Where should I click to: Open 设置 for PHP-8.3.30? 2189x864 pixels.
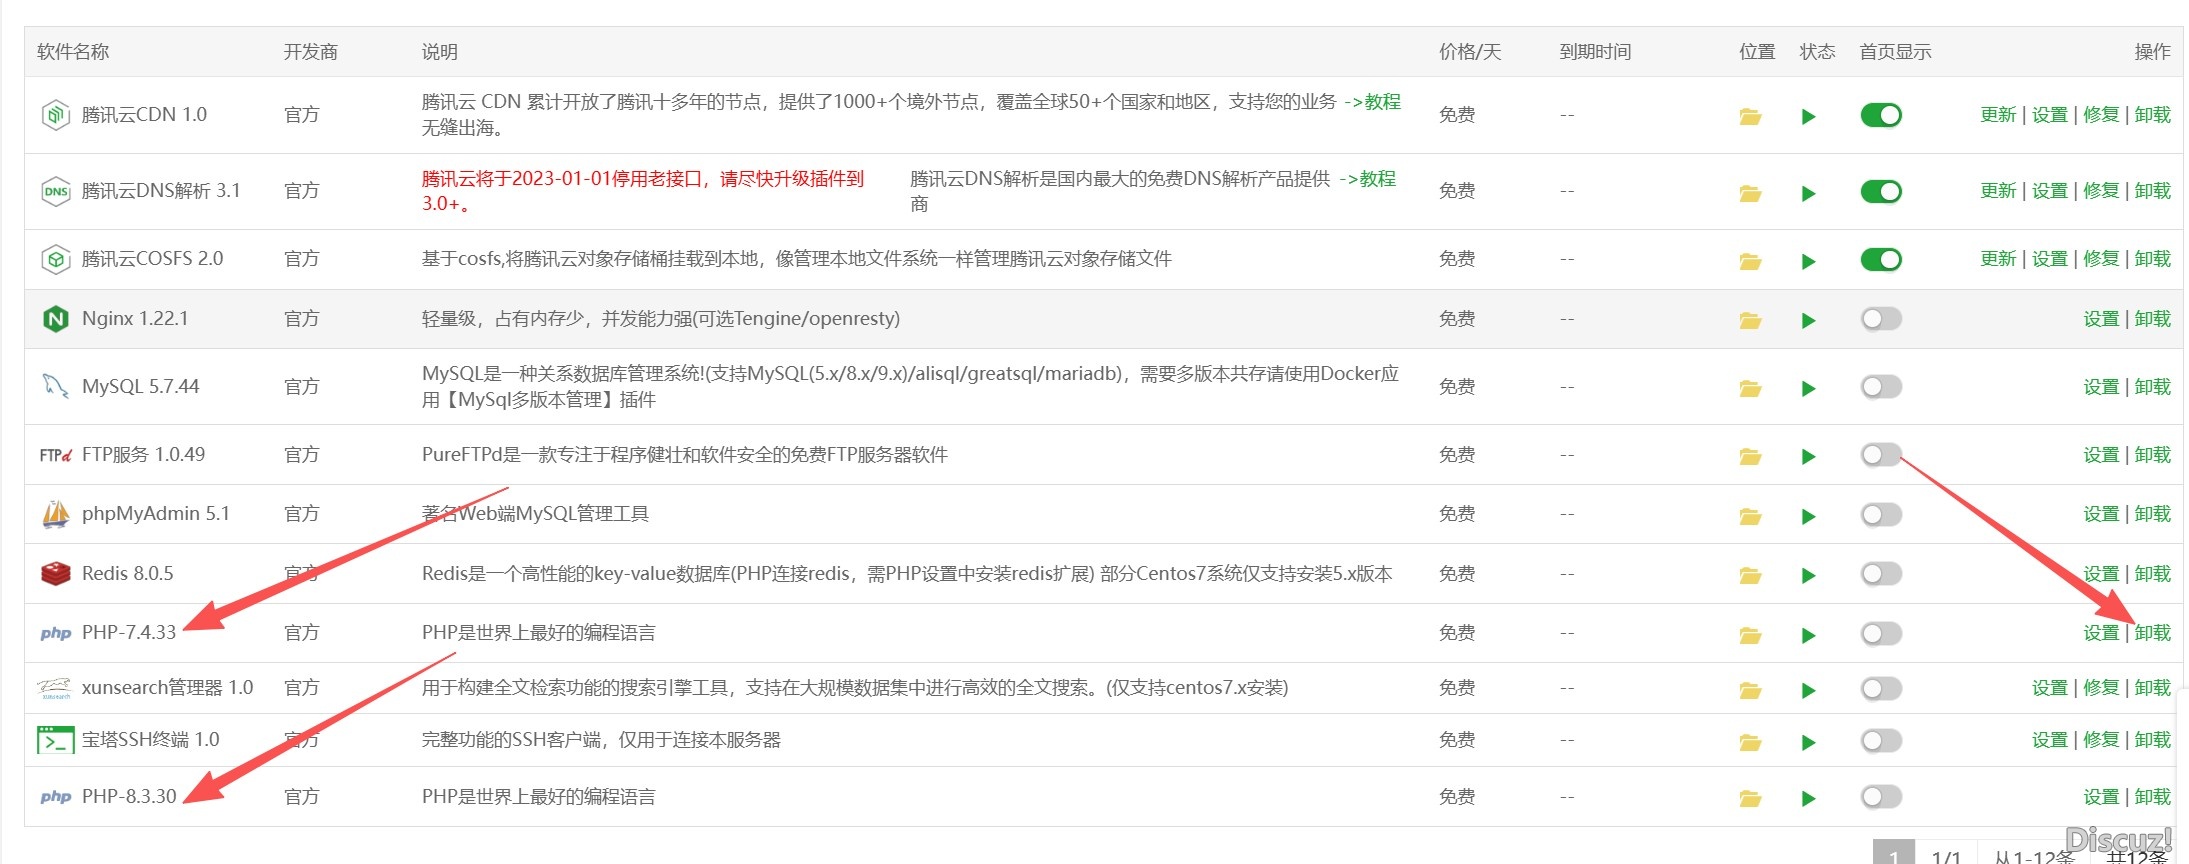[x=2101, y=797]
